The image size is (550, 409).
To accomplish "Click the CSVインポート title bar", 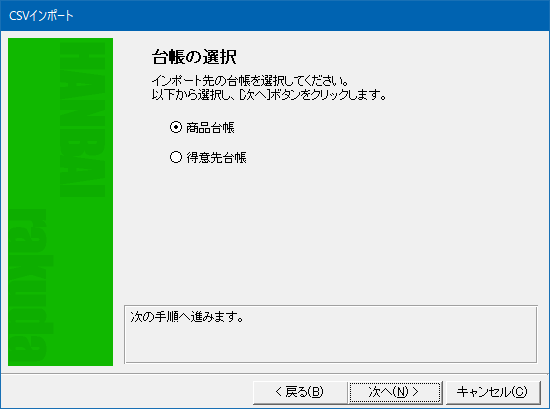I will (275, 15).
